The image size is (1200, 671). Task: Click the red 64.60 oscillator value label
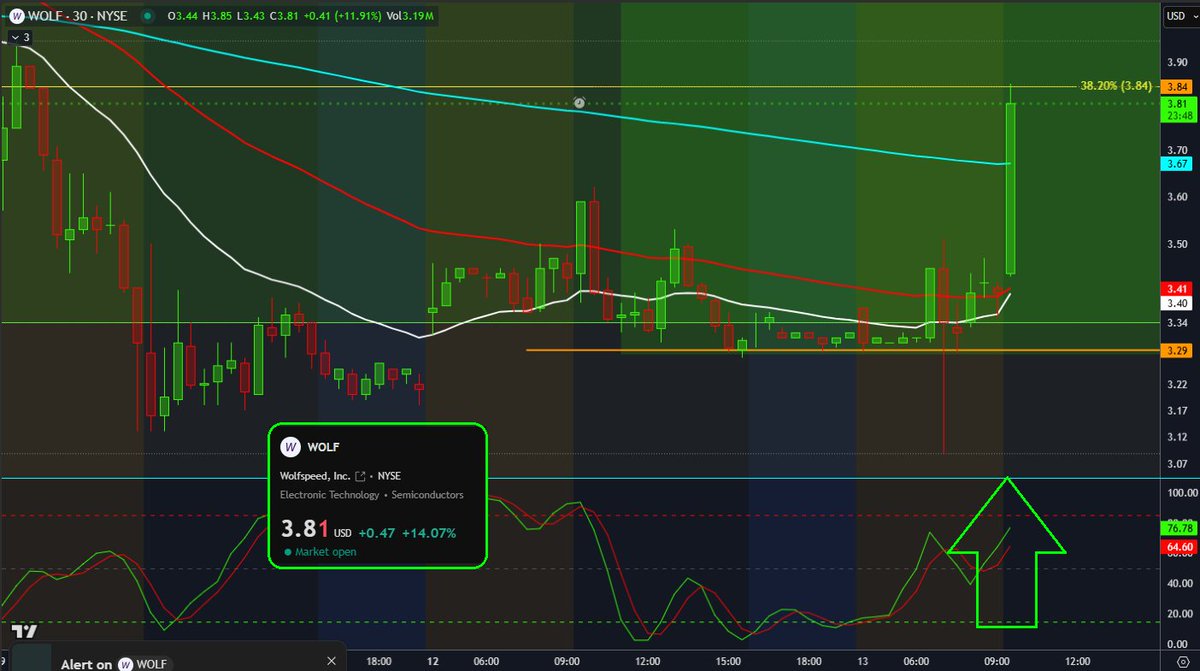1177,547
